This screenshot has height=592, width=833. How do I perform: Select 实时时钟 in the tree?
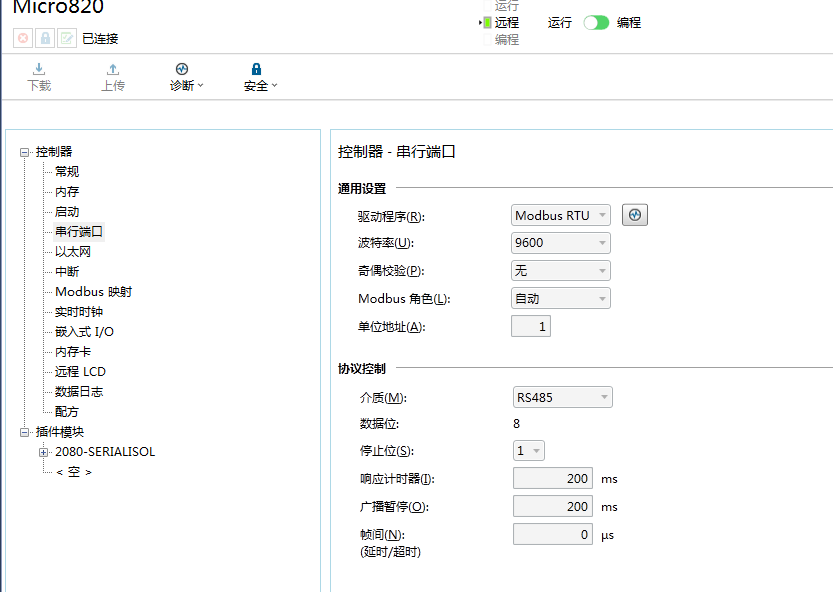click(79, 311)
